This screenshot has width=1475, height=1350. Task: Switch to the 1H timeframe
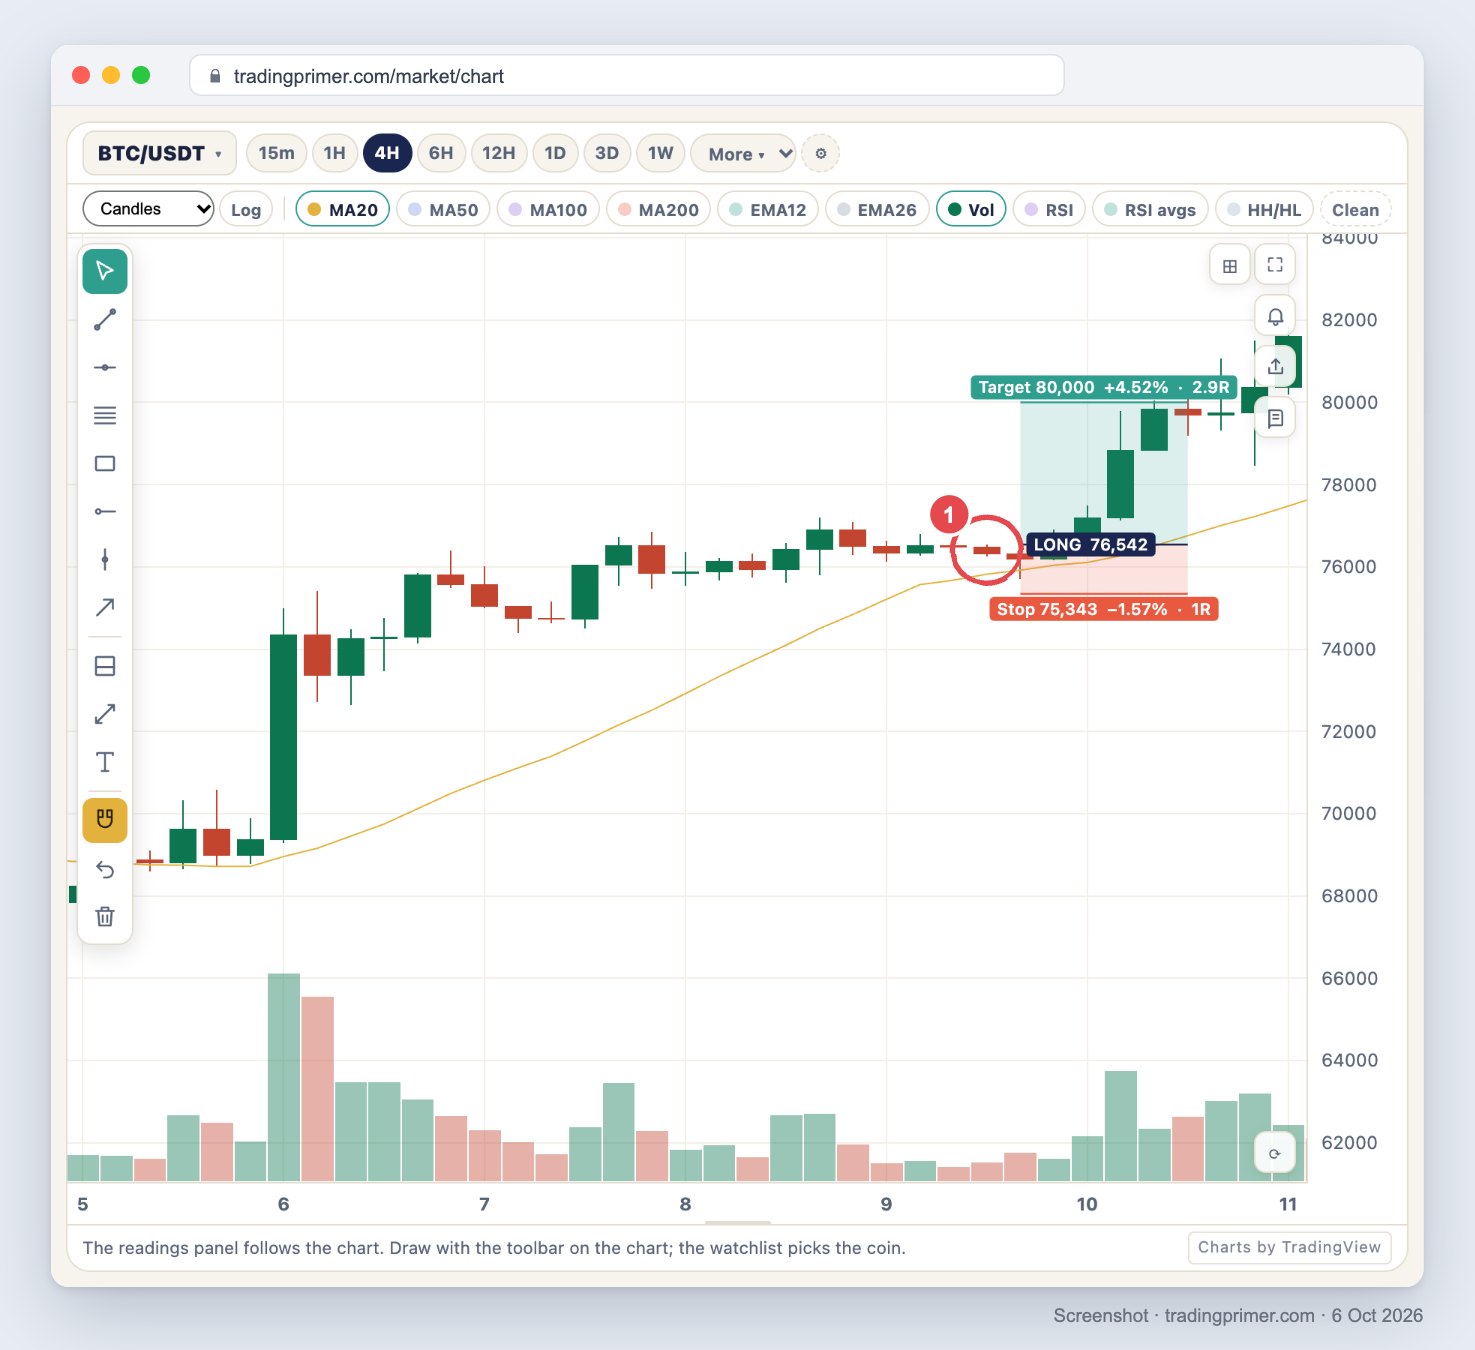click(x=335, y=153)
